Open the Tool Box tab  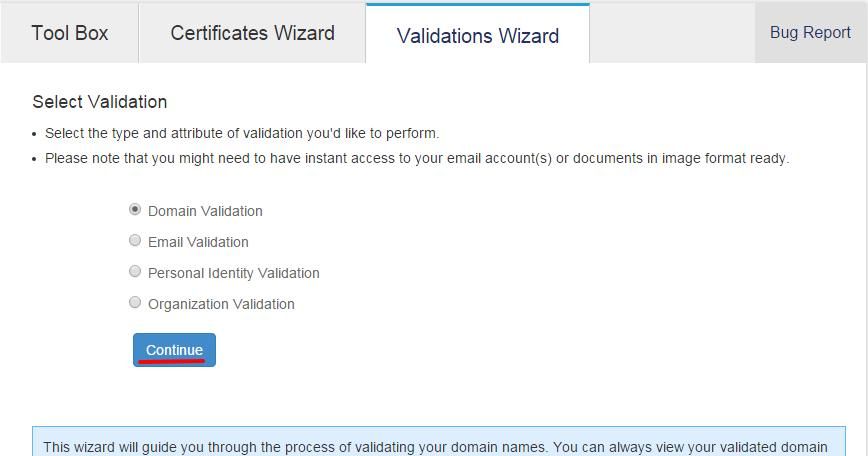(x=70, y=33)
